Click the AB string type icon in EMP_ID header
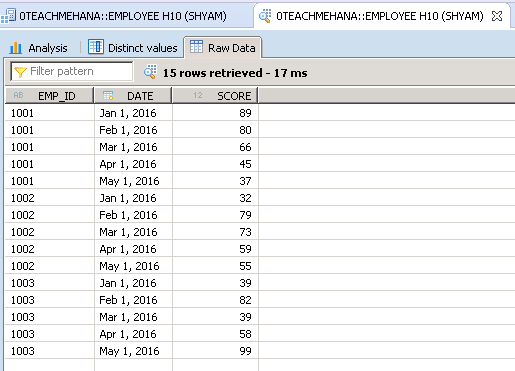 pyautogui.click(x=18, y=95)
